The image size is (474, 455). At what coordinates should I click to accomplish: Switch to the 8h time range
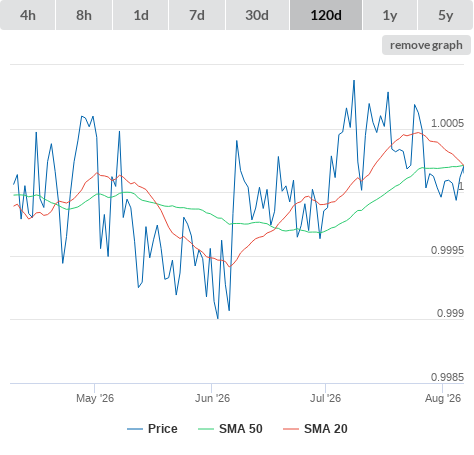pos(84,15)
